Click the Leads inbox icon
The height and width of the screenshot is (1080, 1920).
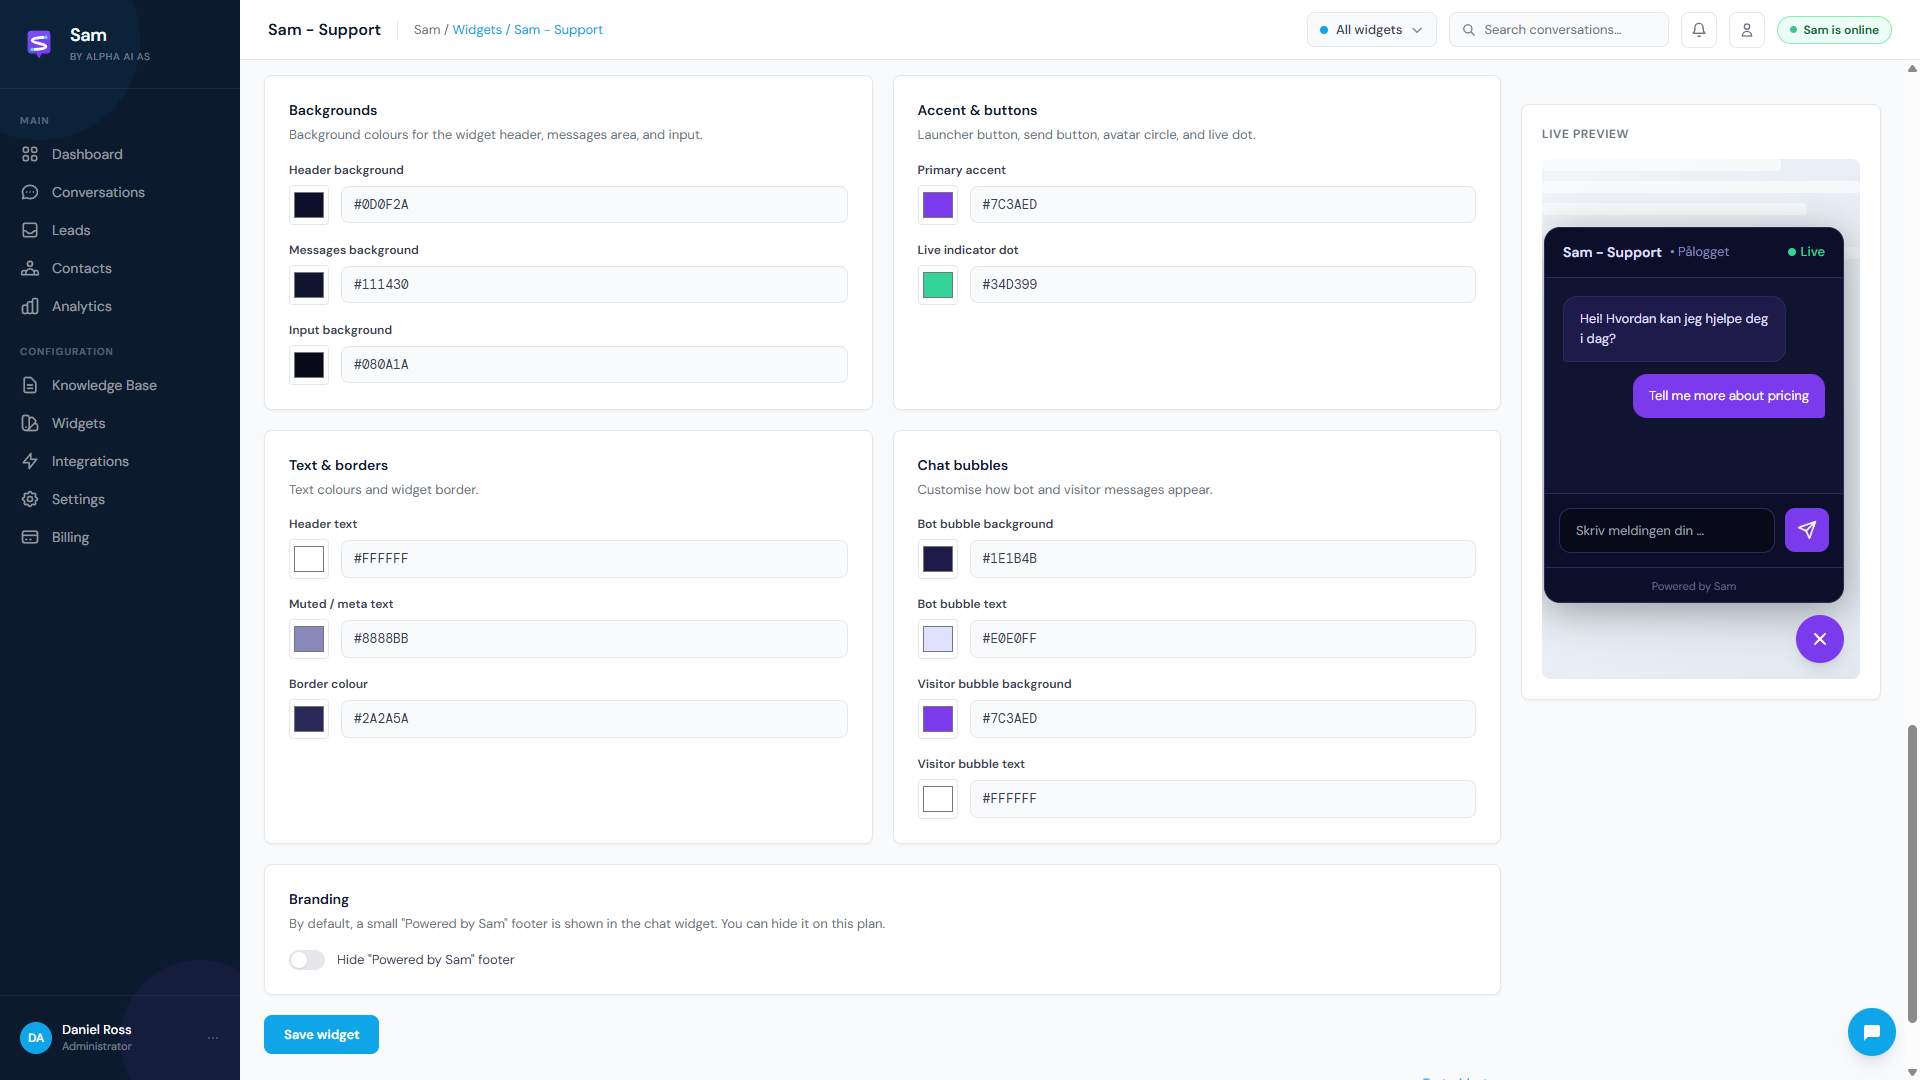click(x=30, y=230)
